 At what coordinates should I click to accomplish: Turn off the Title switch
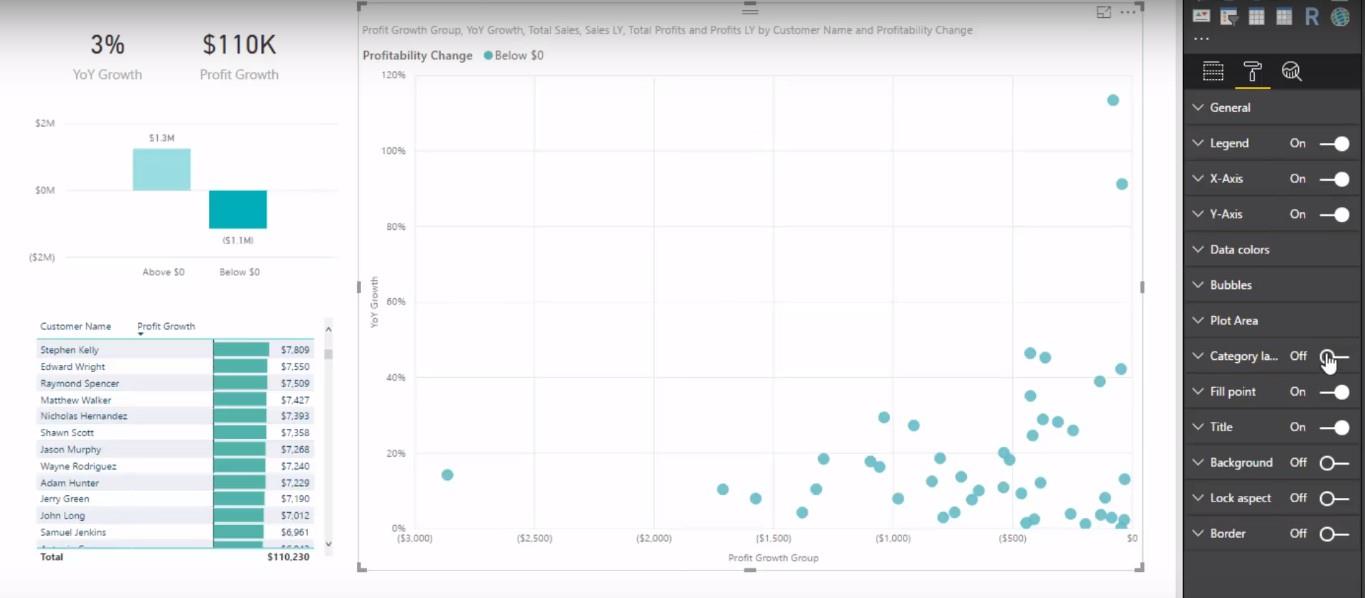tap(1334, 427)
